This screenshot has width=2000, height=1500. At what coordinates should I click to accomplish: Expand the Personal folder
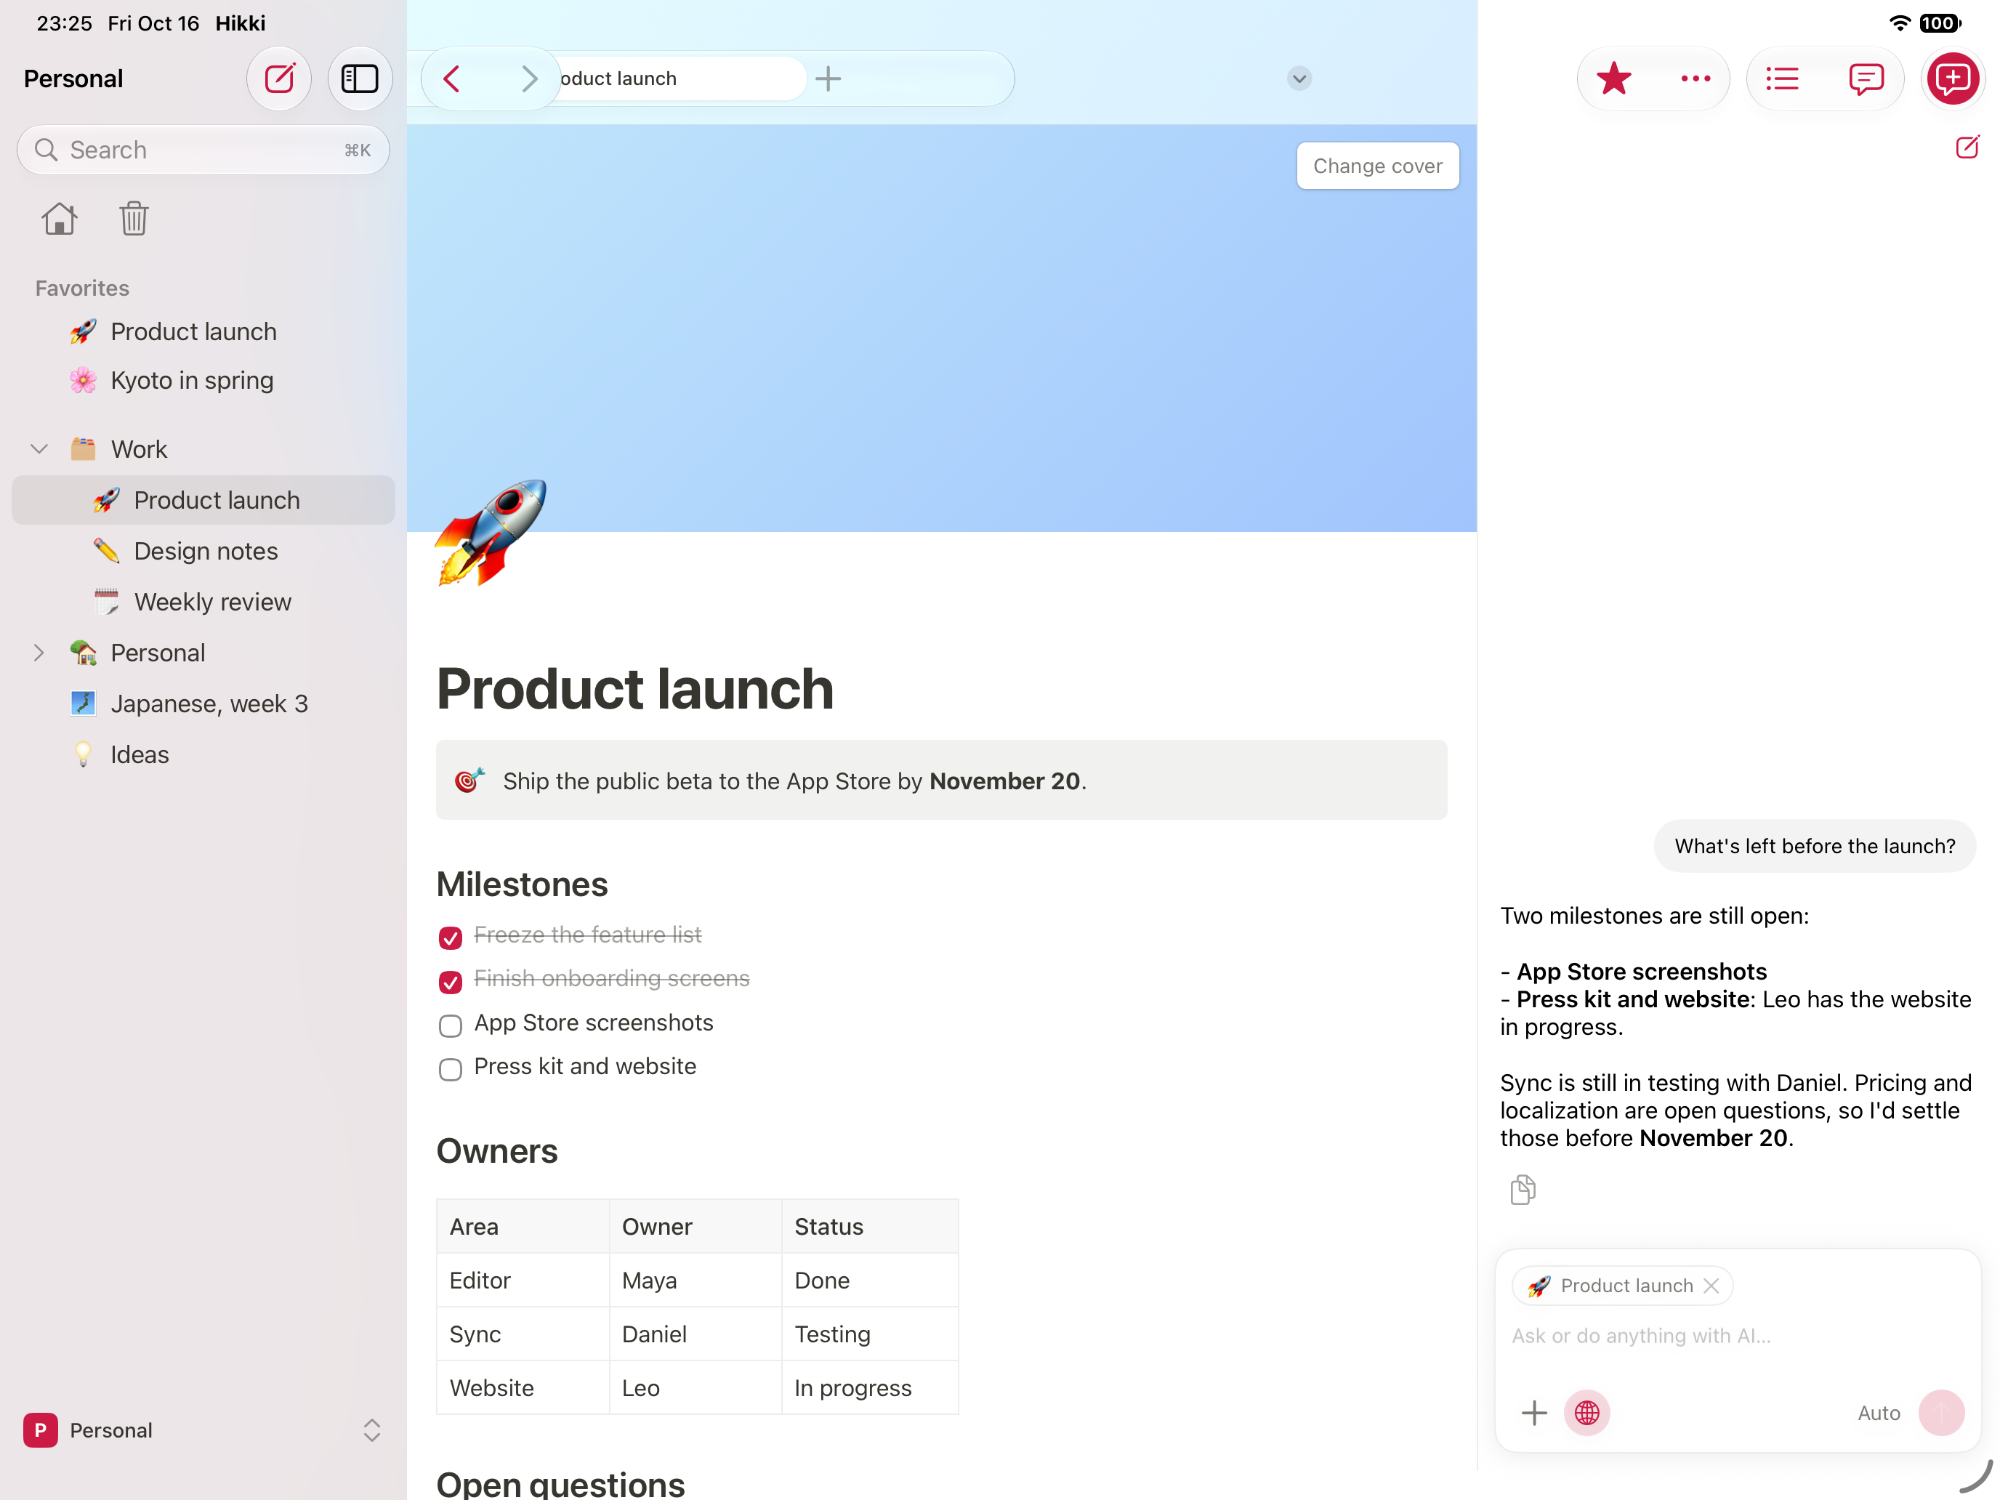tap(39, 652)
